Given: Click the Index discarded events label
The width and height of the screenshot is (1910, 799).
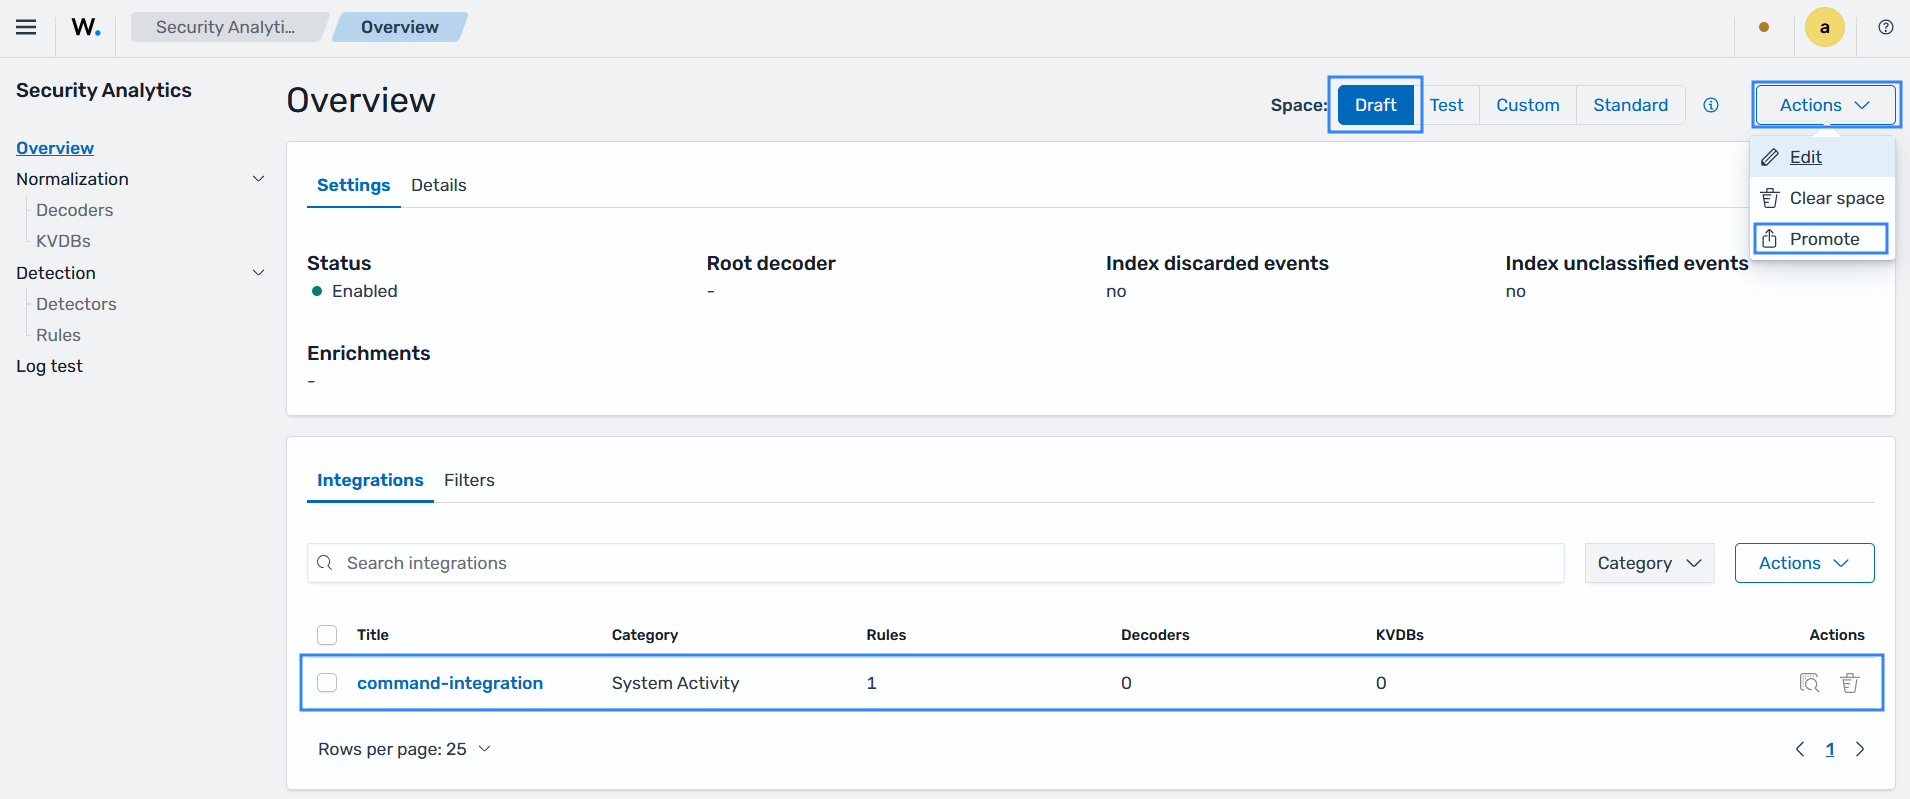Looking at the screenshot, I should (x=1217, y=263).
